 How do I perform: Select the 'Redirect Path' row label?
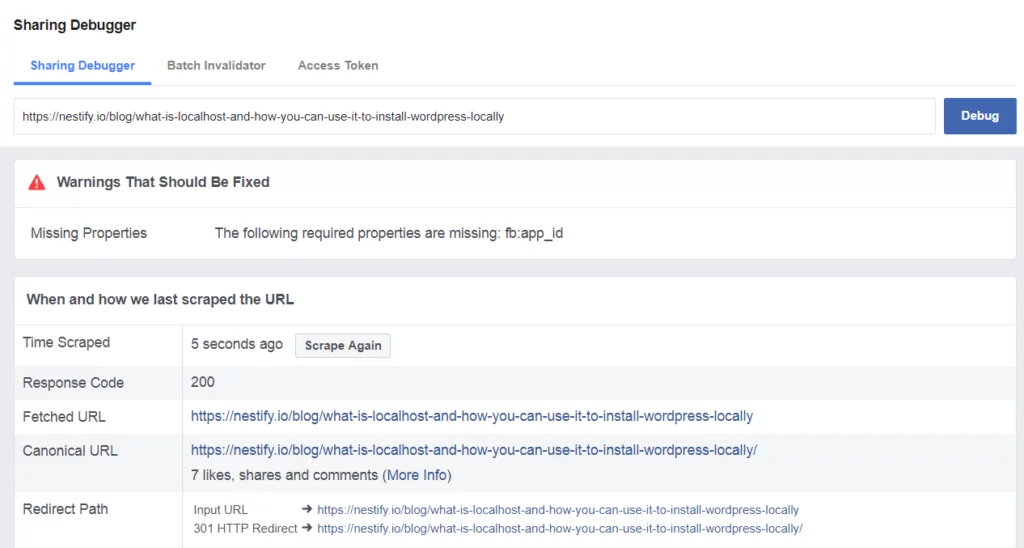(65, 509)
